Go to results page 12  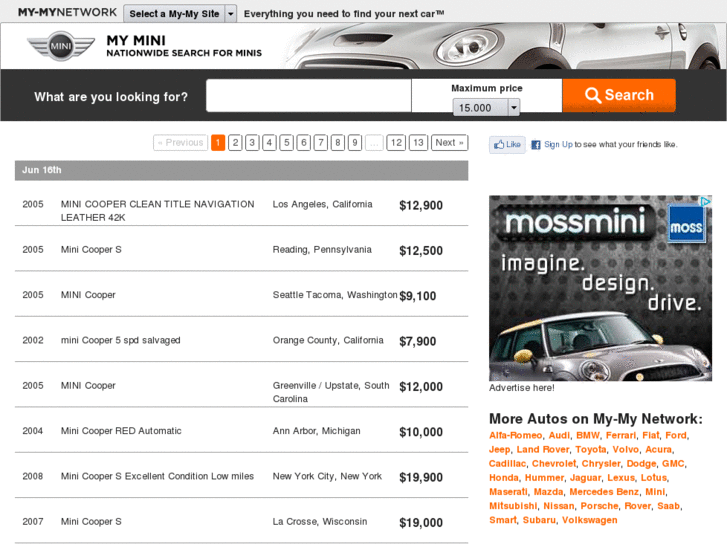(x=396, y=143)
